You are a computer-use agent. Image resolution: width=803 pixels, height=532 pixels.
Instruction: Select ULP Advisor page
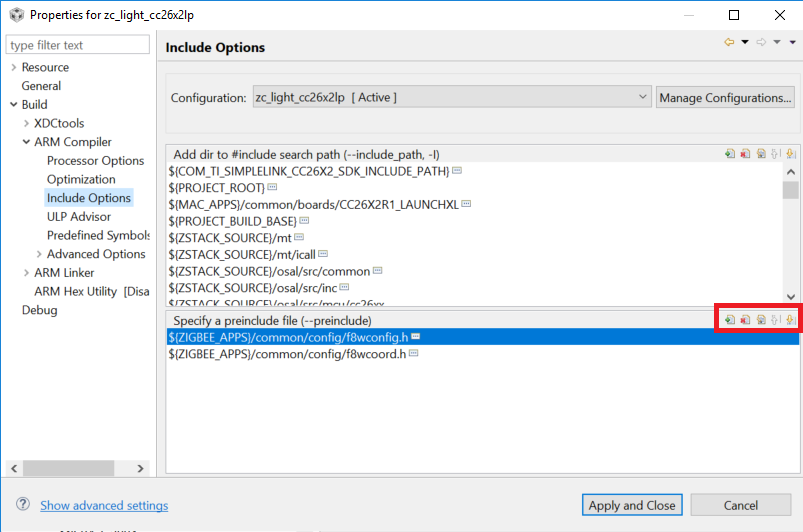coord(79,217)
